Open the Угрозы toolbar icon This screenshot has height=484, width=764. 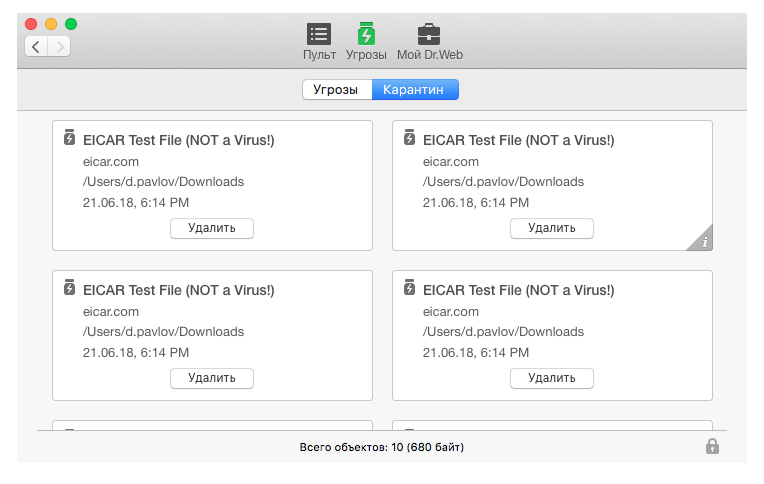tap(366, 34)
